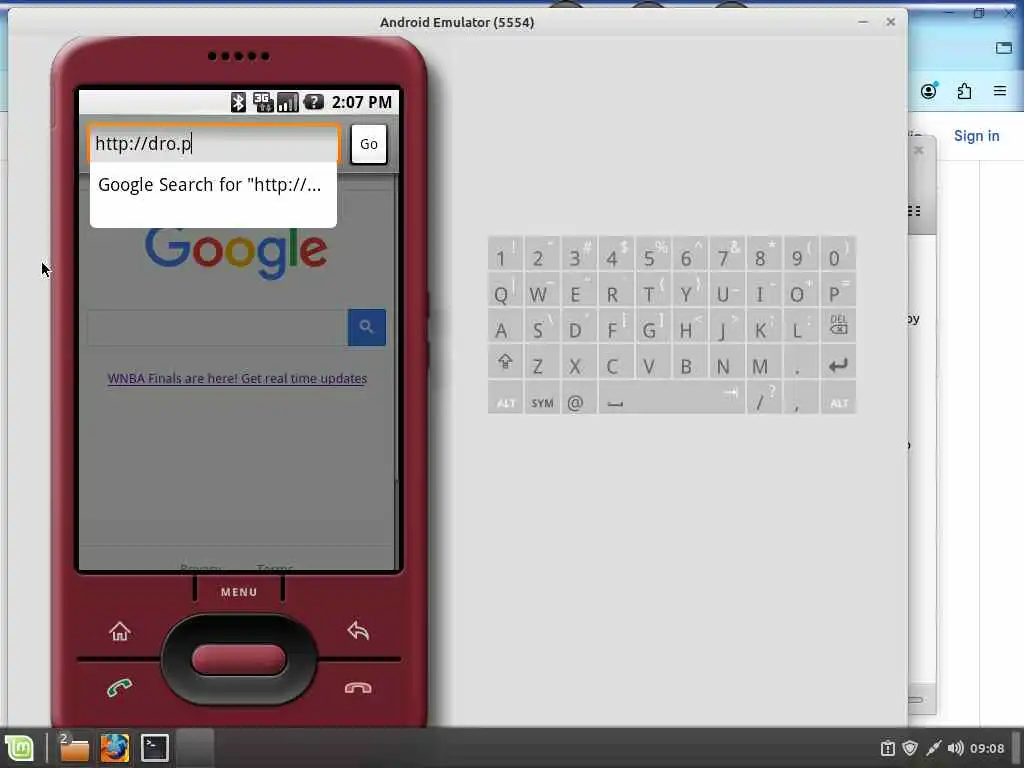Click the comma key on keyboard
Screen dimensions: 1024x768
click(x=801, y=398)
